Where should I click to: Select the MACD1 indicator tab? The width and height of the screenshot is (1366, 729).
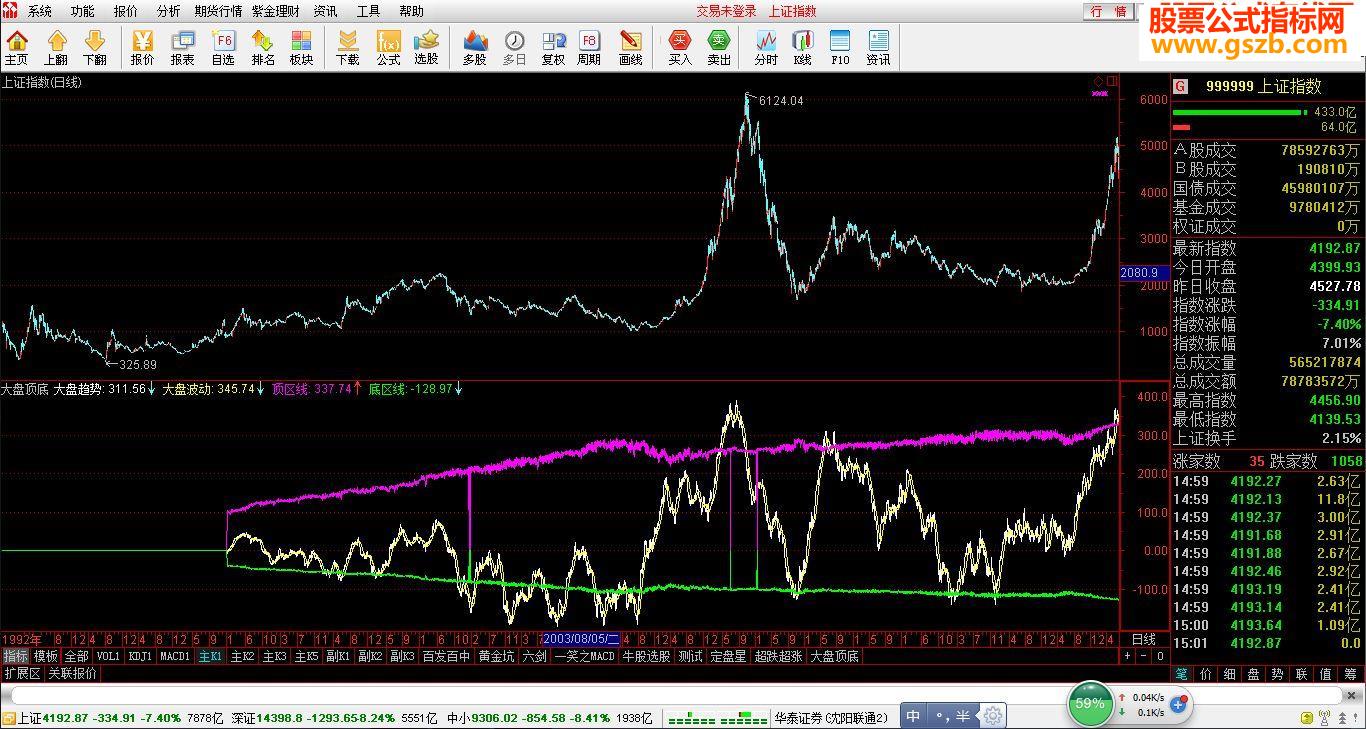(176, 657)
